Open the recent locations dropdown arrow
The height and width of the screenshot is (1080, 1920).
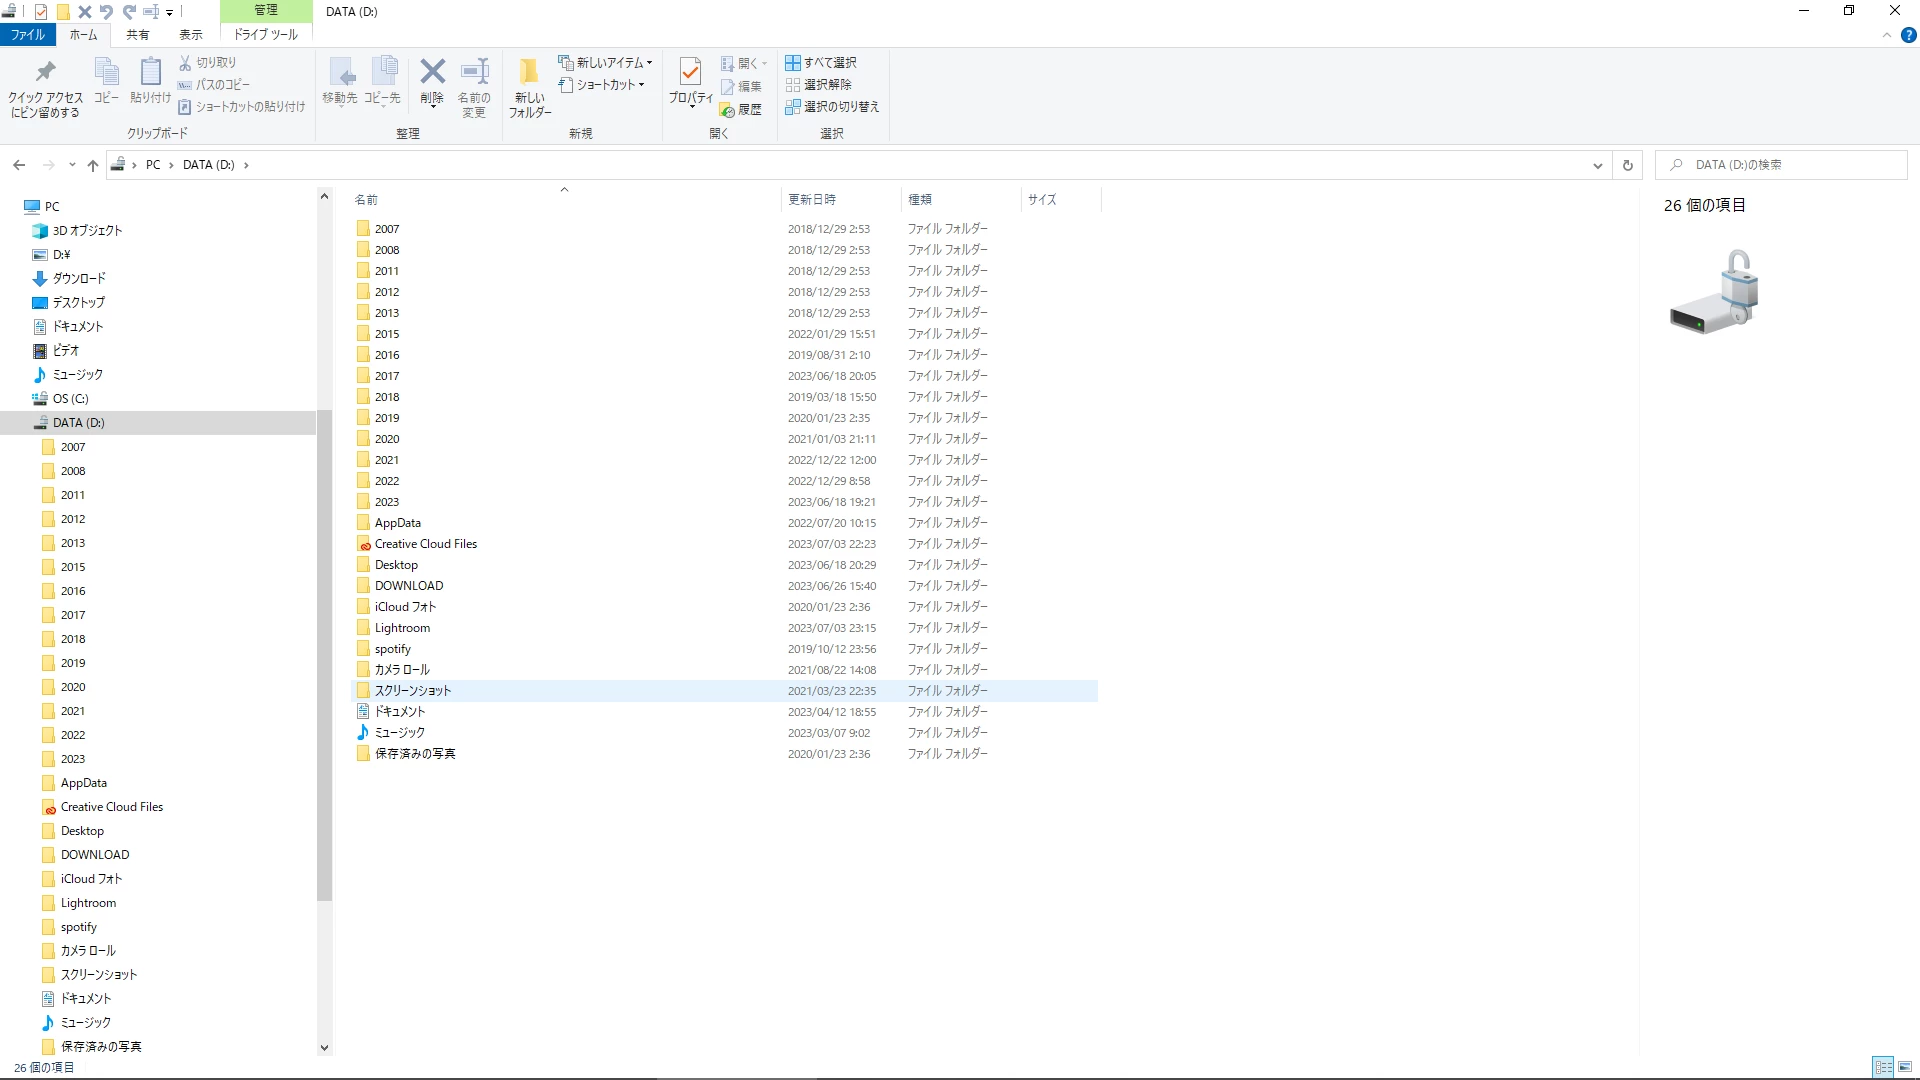(72, 165)
